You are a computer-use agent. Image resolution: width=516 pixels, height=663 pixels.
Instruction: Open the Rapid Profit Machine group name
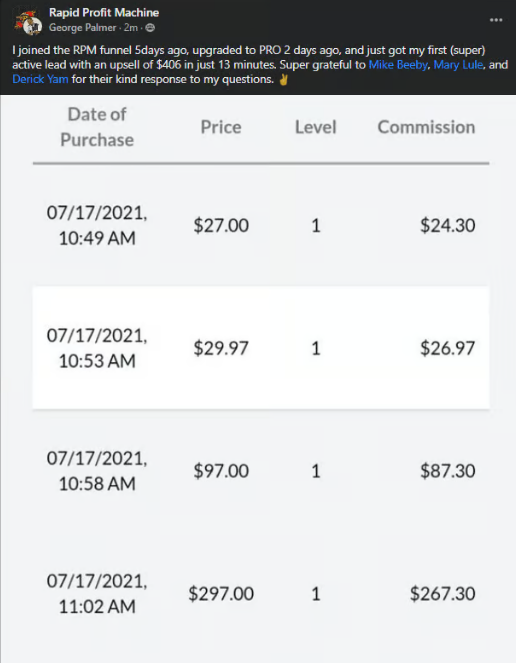[104, 13]
